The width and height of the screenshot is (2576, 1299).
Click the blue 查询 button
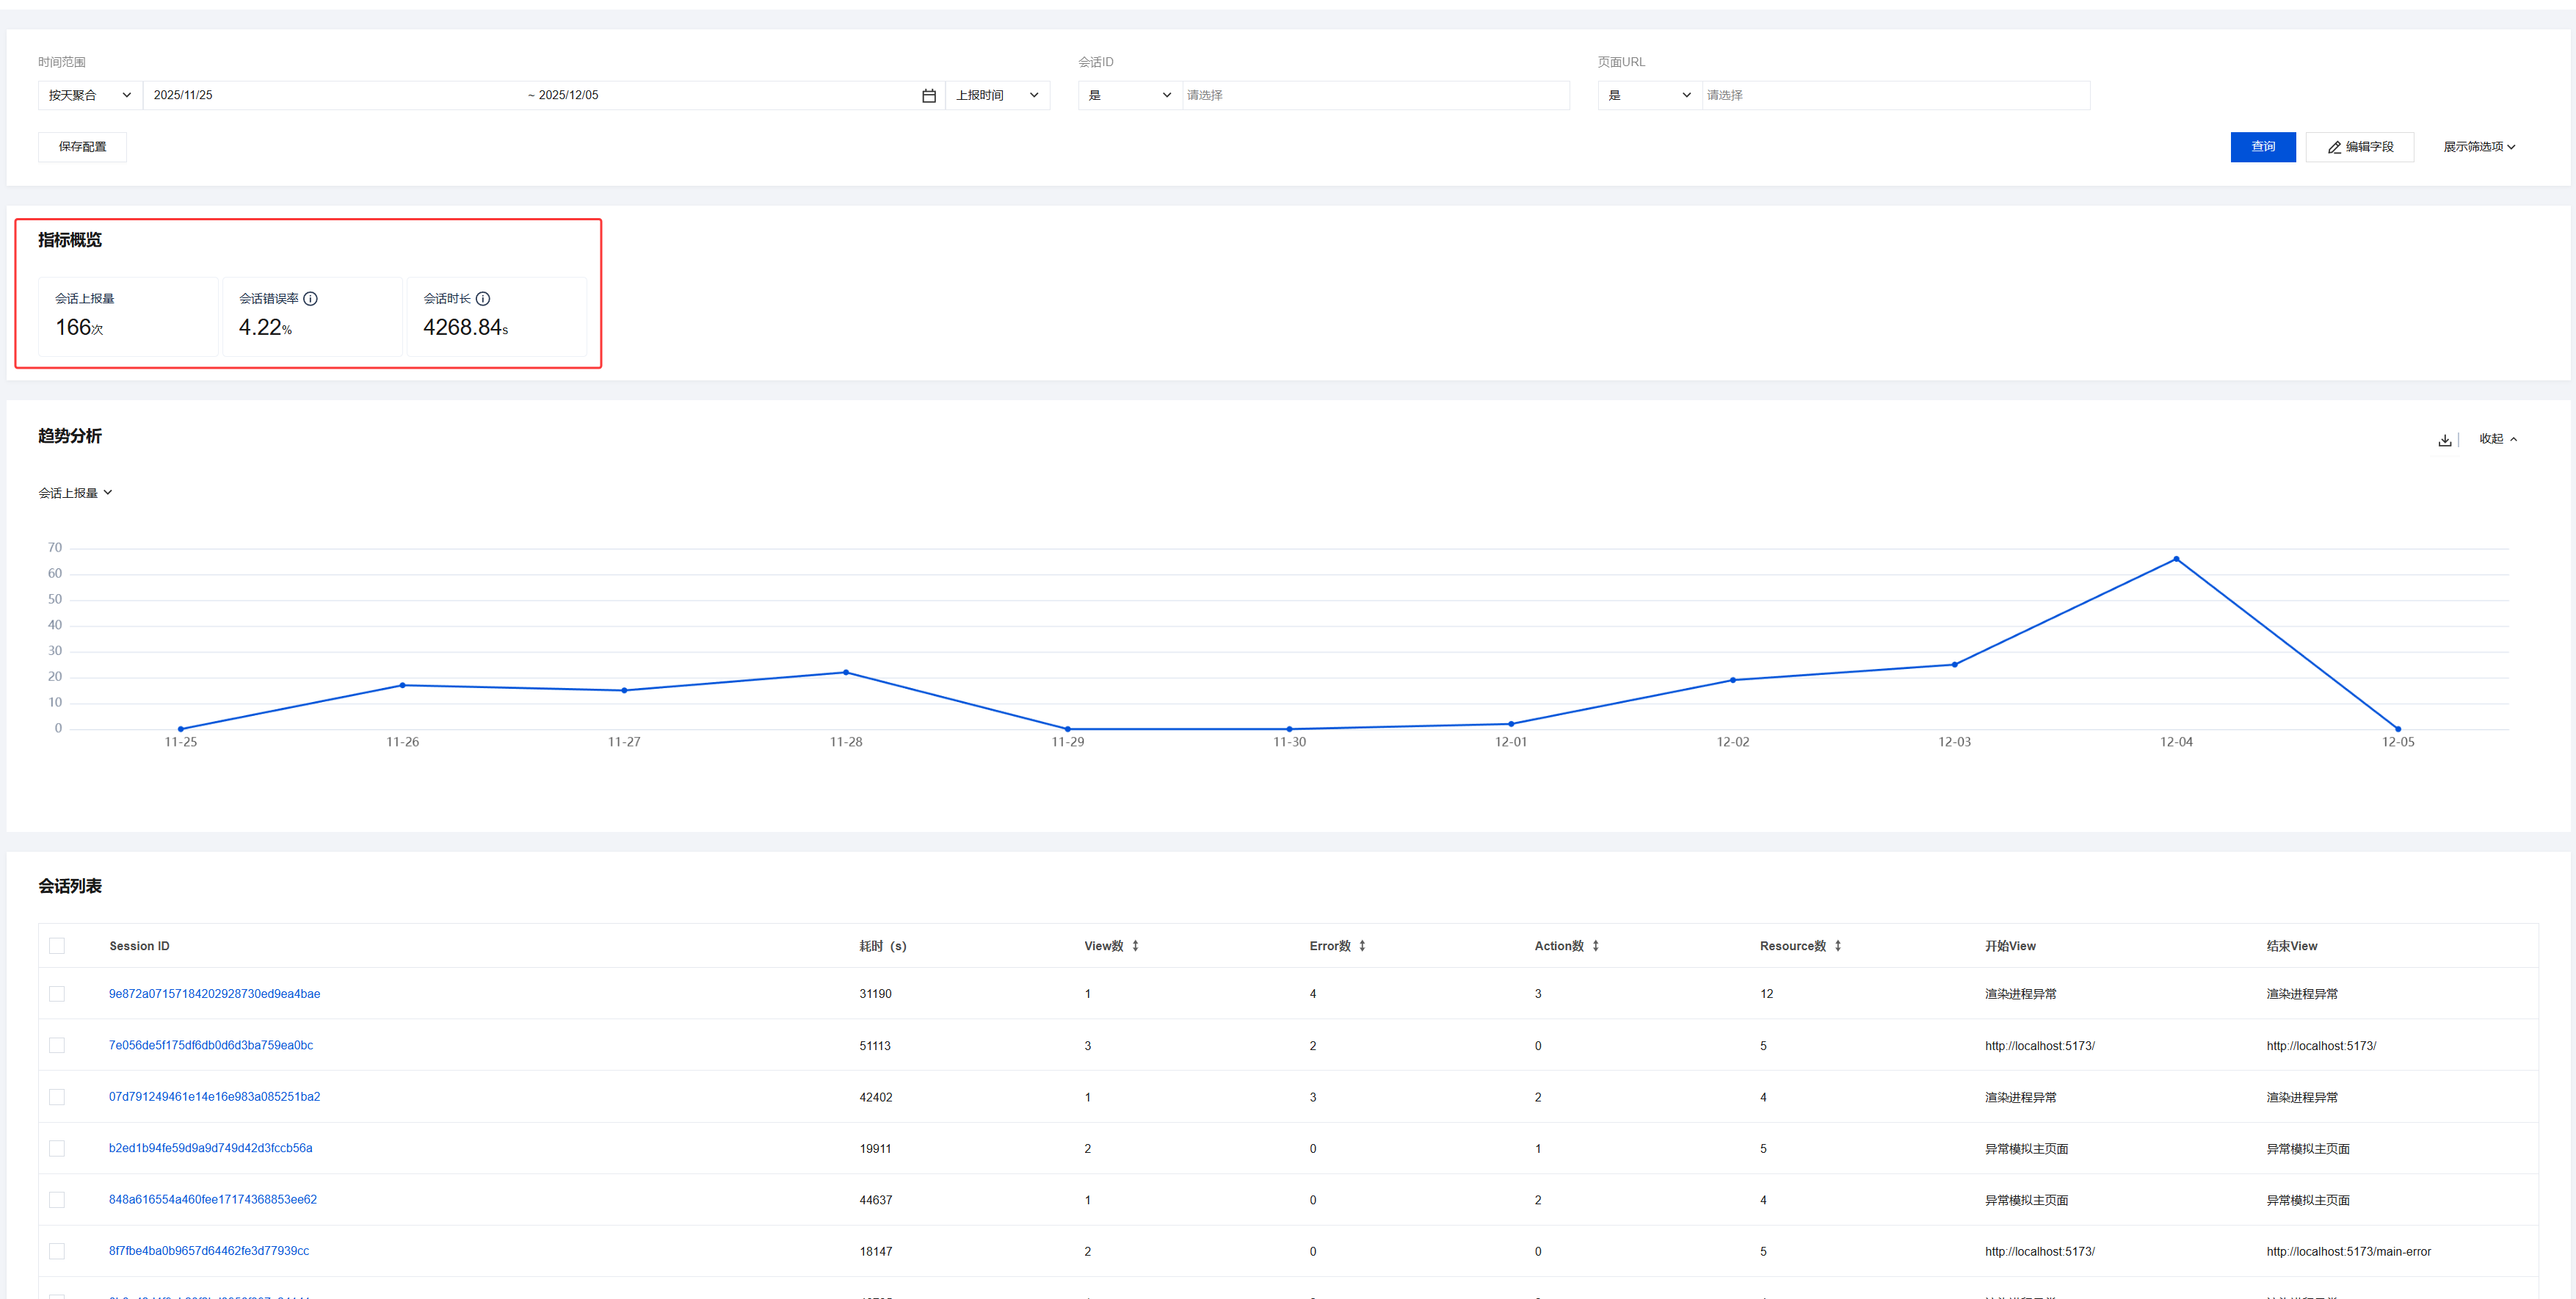(x=2262, y=147)
